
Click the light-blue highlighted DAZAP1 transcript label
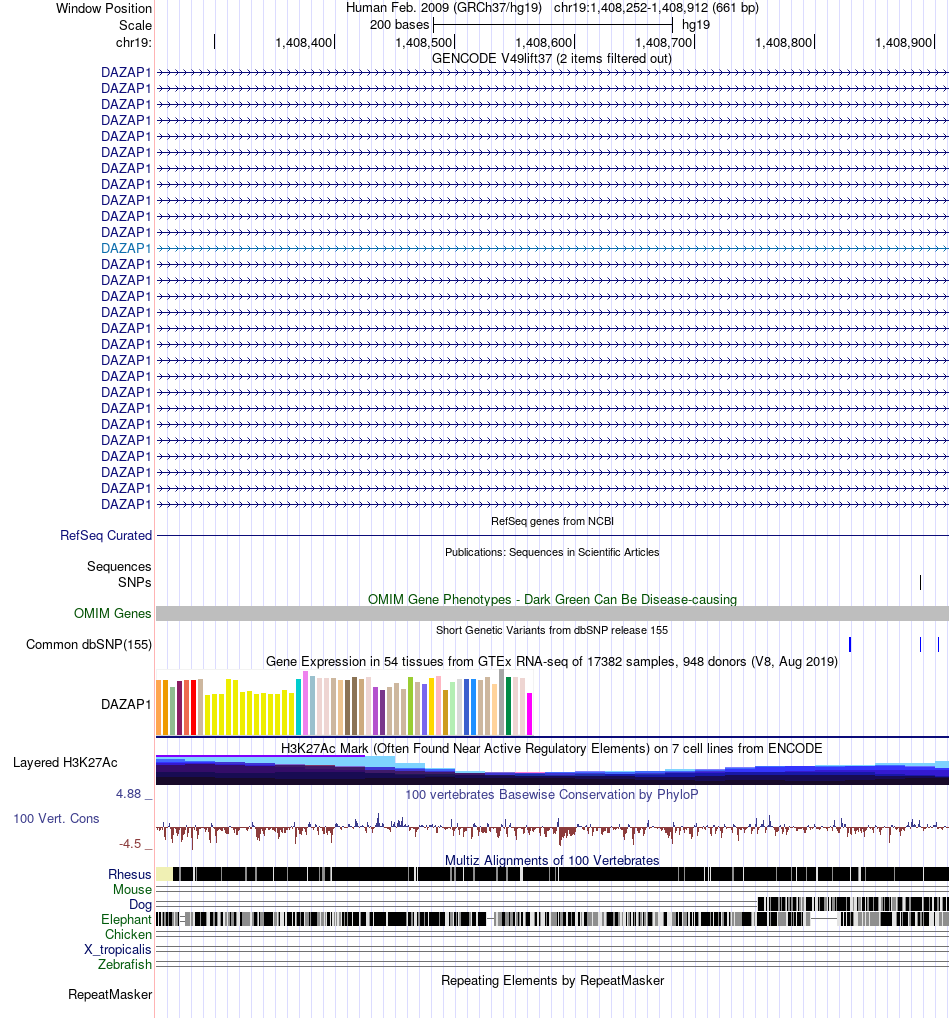click(125, 249)
